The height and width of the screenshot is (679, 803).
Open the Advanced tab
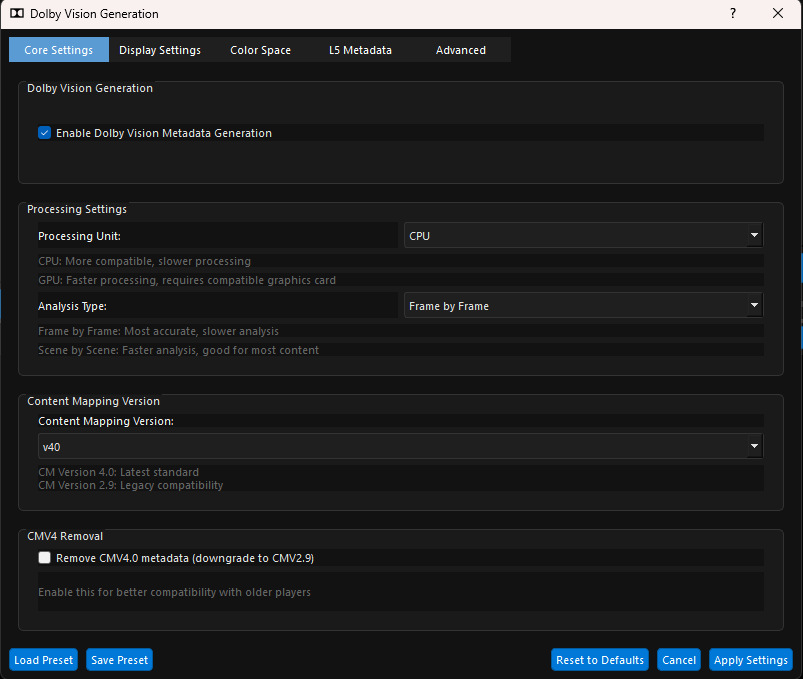click(460, 50)
